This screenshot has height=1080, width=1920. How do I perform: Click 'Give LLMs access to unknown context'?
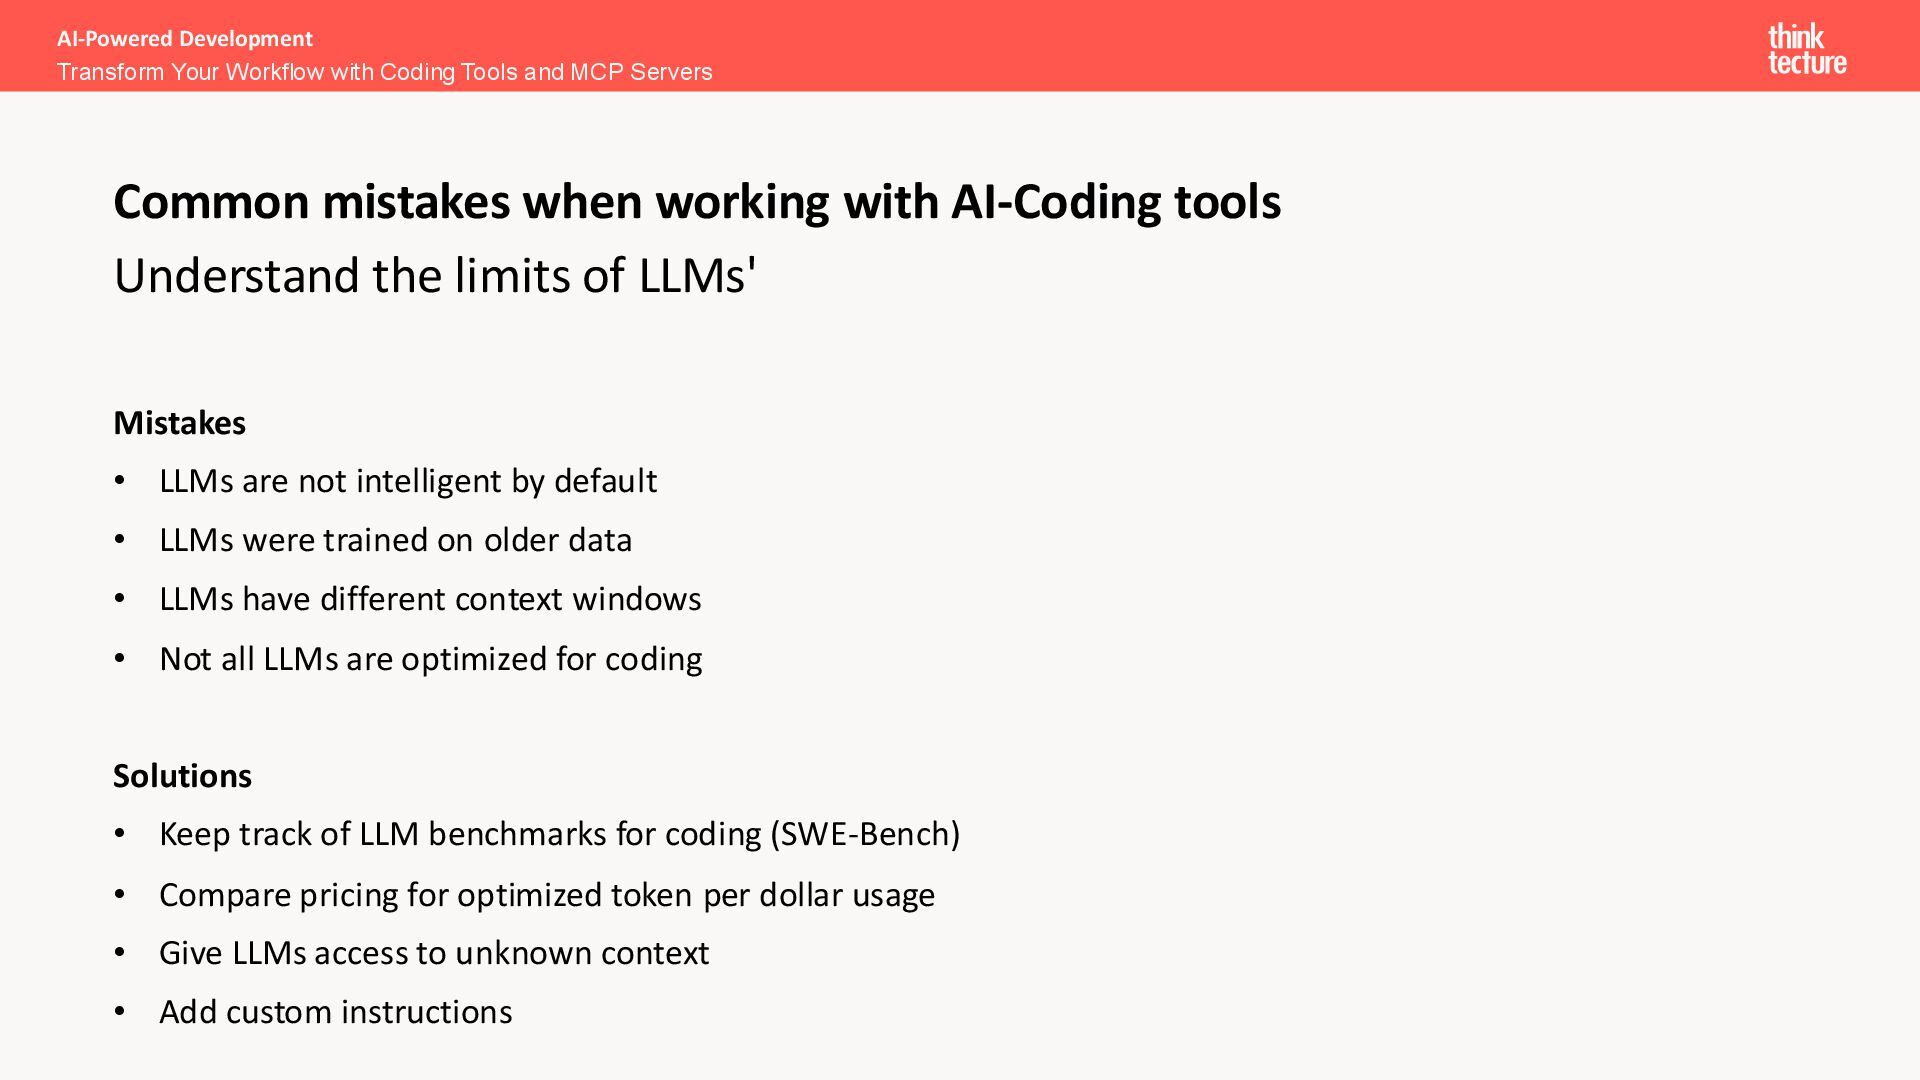(434, 953)
